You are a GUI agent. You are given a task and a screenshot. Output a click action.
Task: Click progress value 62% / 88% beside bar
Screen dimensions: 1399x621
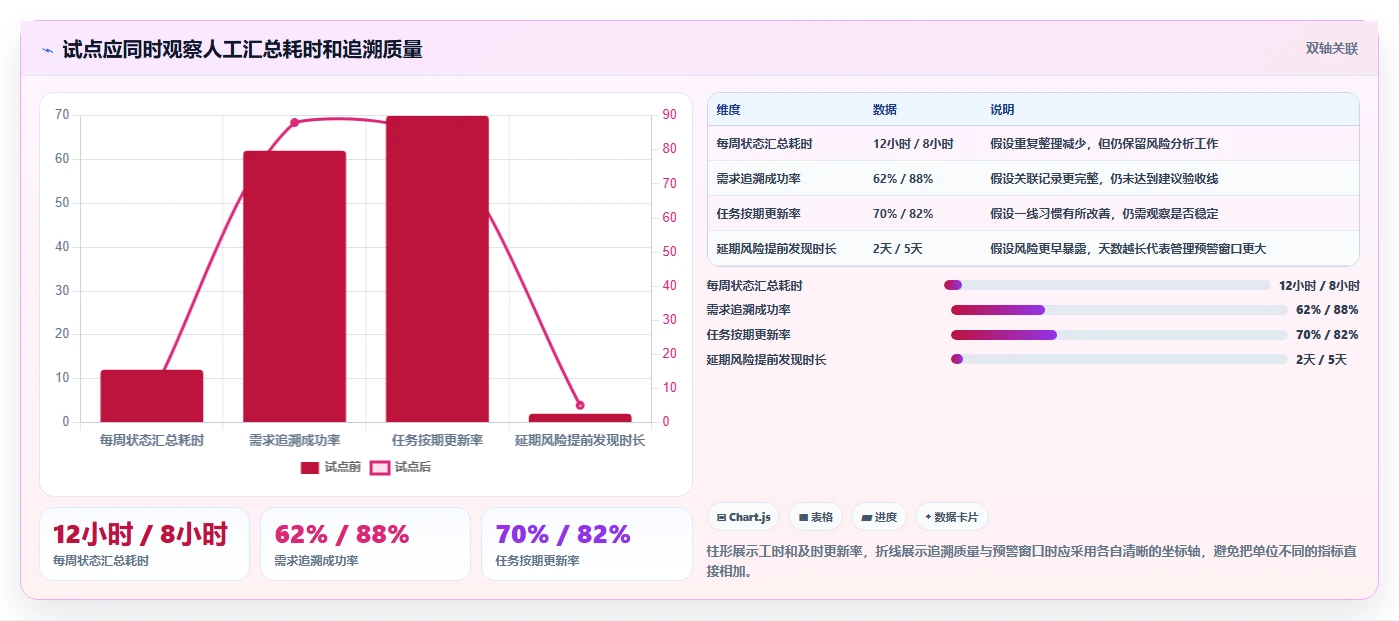[1327, 310]
